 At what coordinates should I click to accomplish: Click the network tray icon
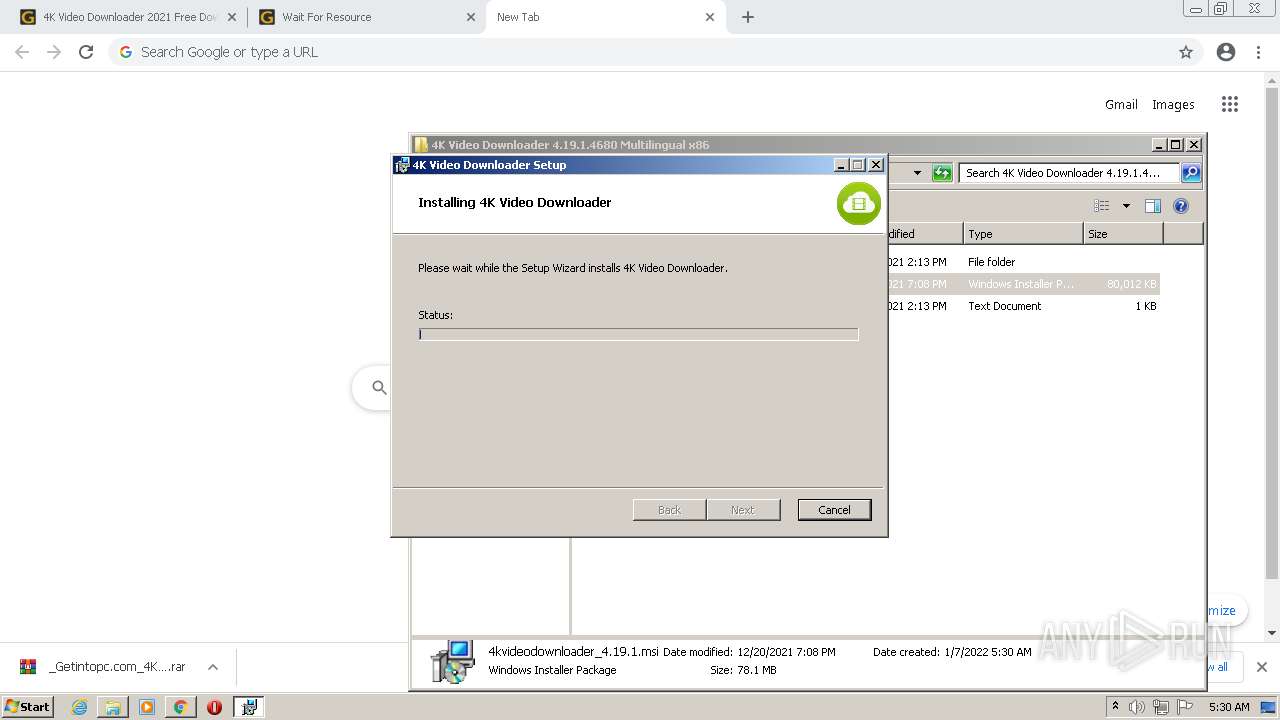(1160, 707)
